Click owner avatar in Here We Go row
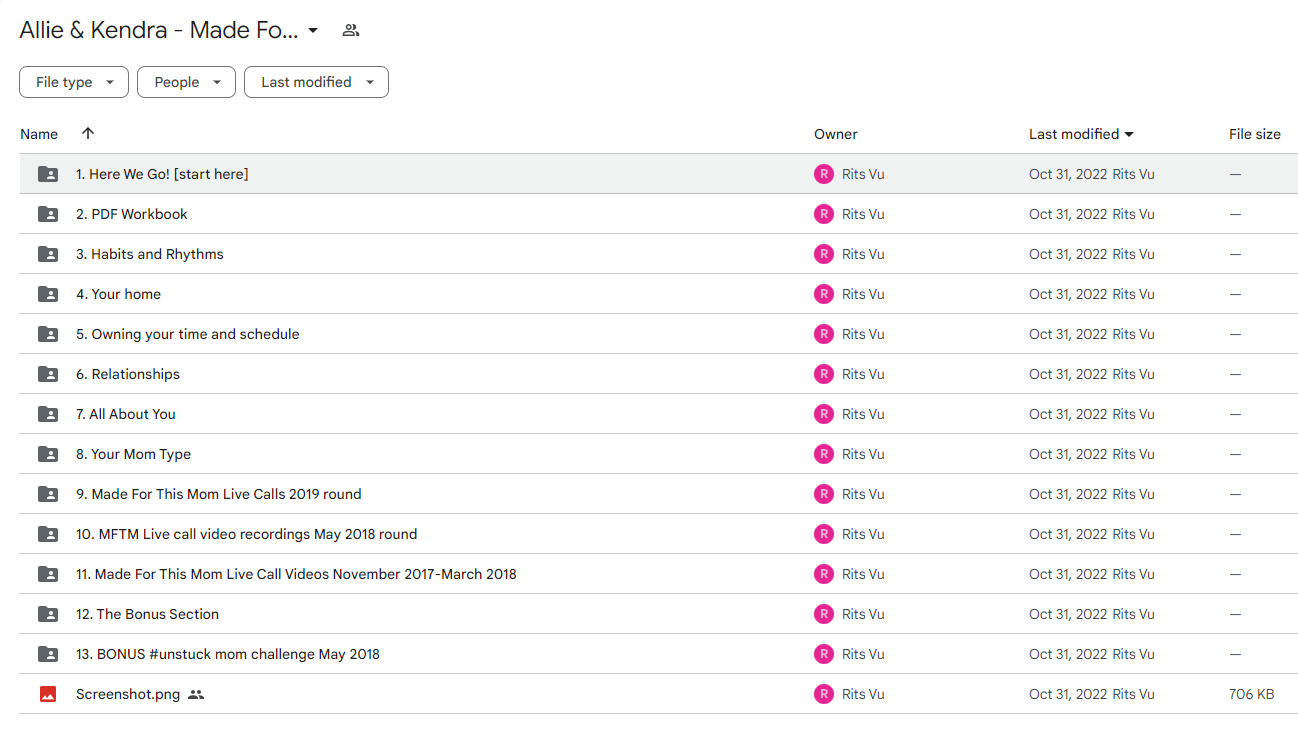Viewport: 1298px width, 736px height. (x=824, y=174)
